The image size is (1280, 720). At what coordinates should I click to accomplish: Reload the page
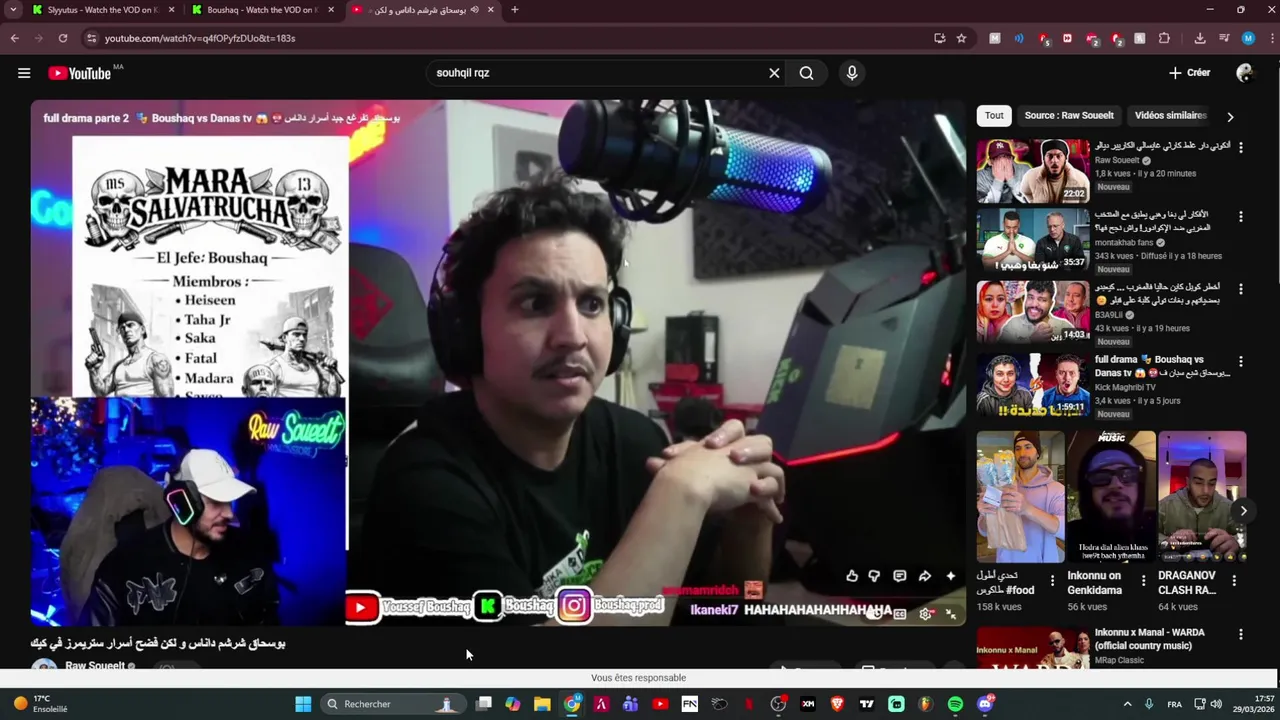coord(62,38)
